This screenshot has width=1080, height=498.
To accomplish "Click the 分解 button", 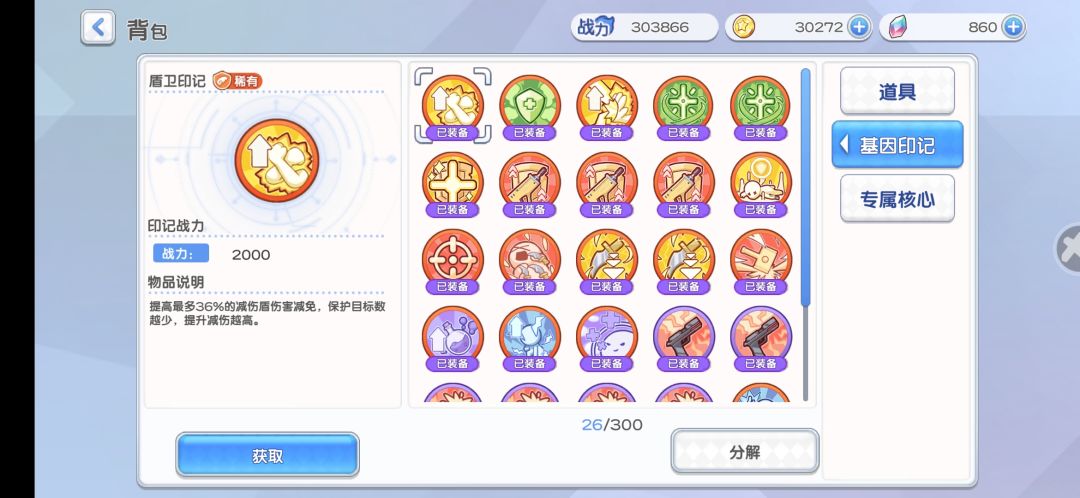I will tap(745, 452).
